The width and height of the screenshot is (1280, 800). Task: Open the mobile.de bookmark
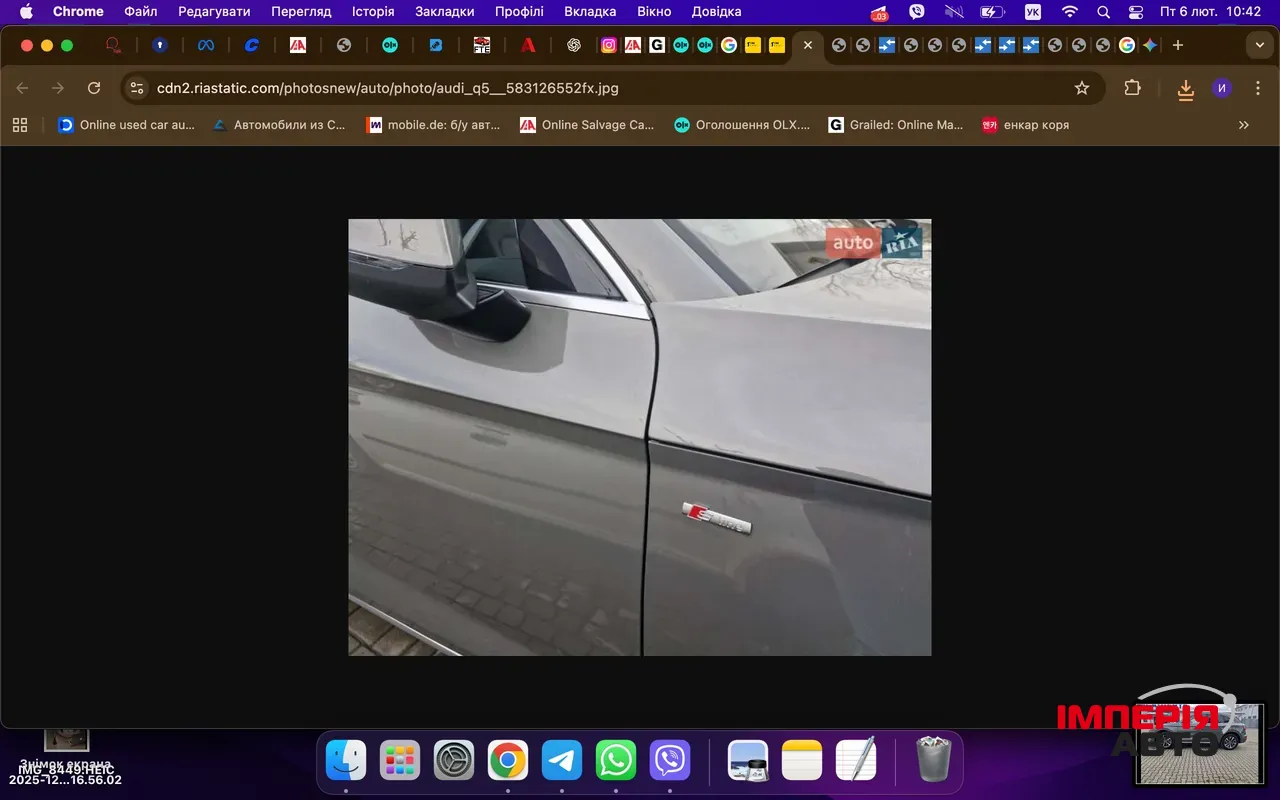tap(433, 125)
